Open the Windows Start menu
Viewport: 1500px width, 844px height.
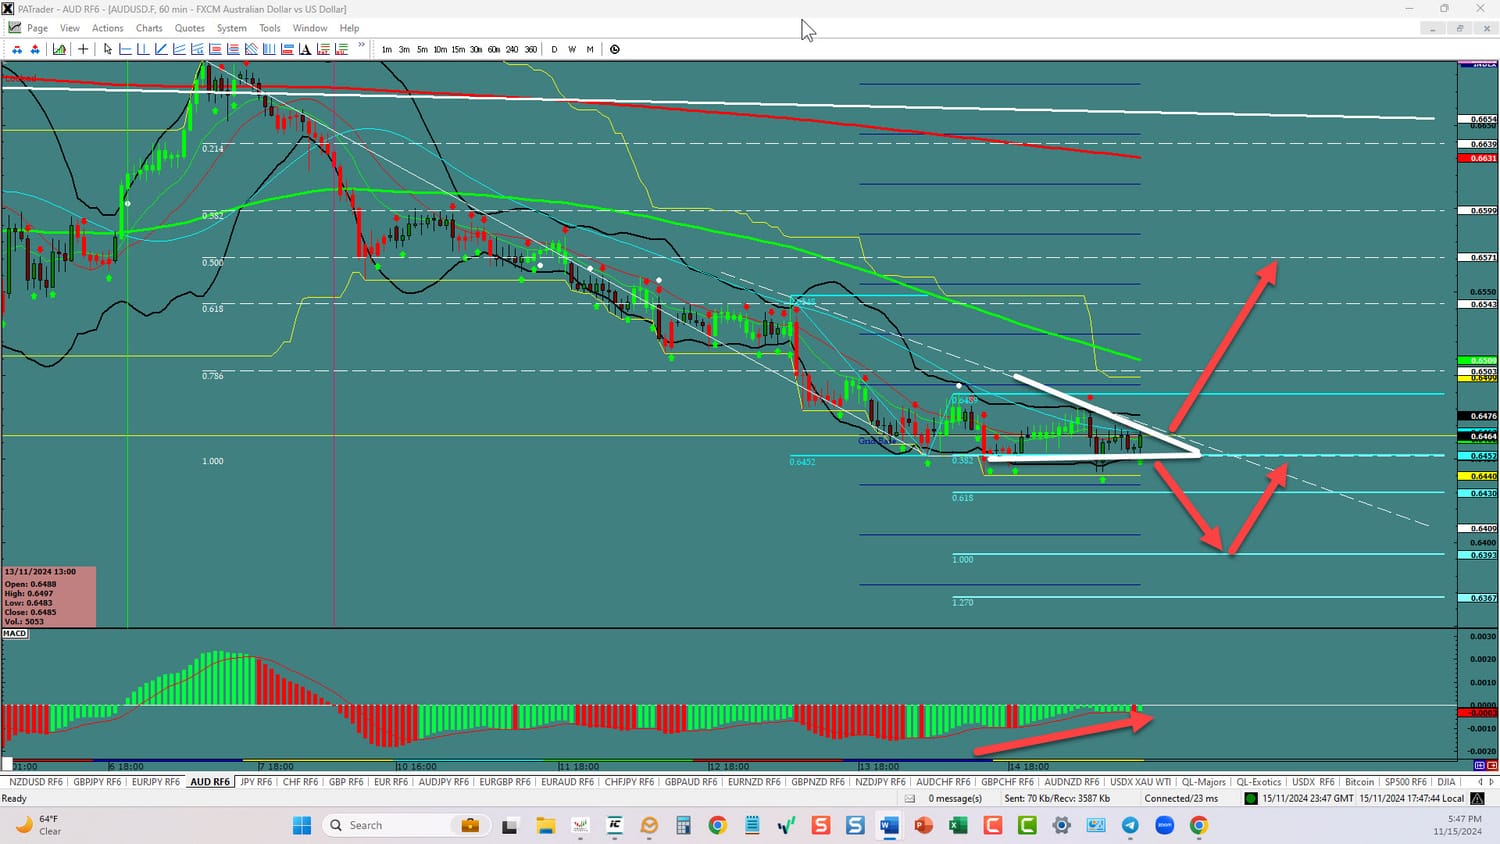(302, 825)
